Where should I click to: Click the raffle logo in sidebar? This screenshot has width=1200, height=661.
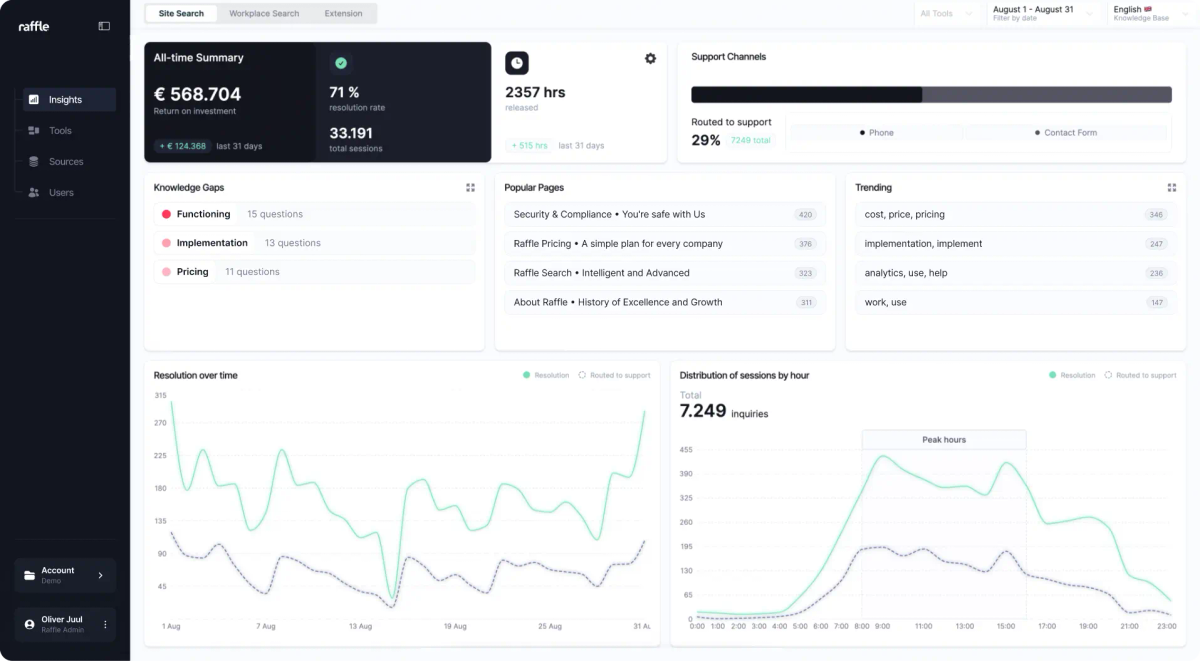34,26
